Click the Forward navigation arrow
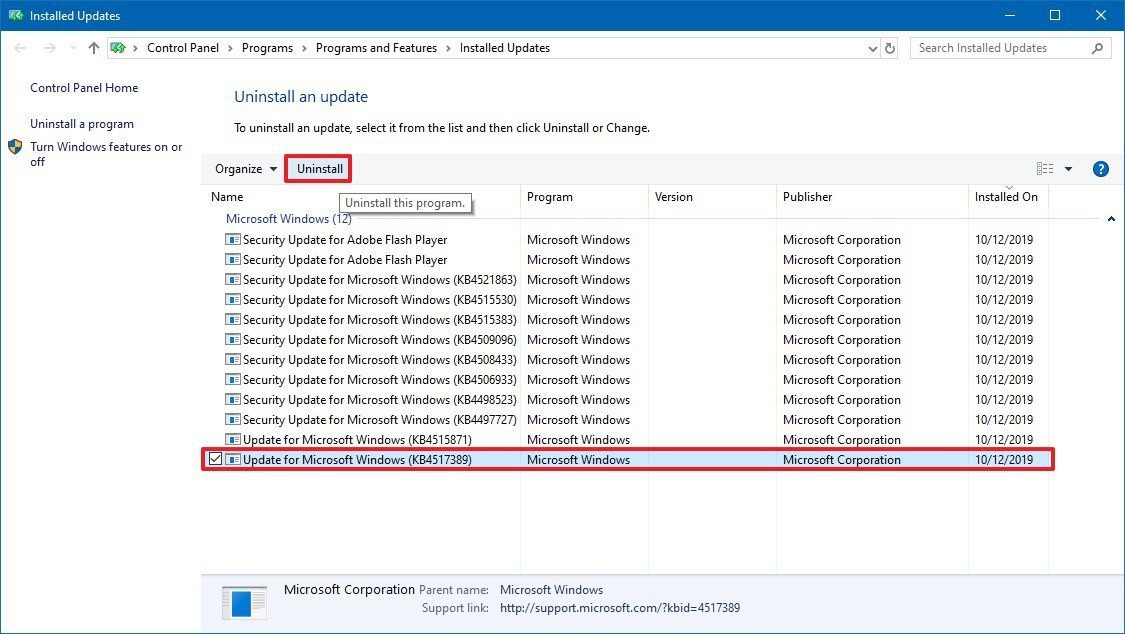Screen dimensions: 1125x634 click(x=49, y=48)
